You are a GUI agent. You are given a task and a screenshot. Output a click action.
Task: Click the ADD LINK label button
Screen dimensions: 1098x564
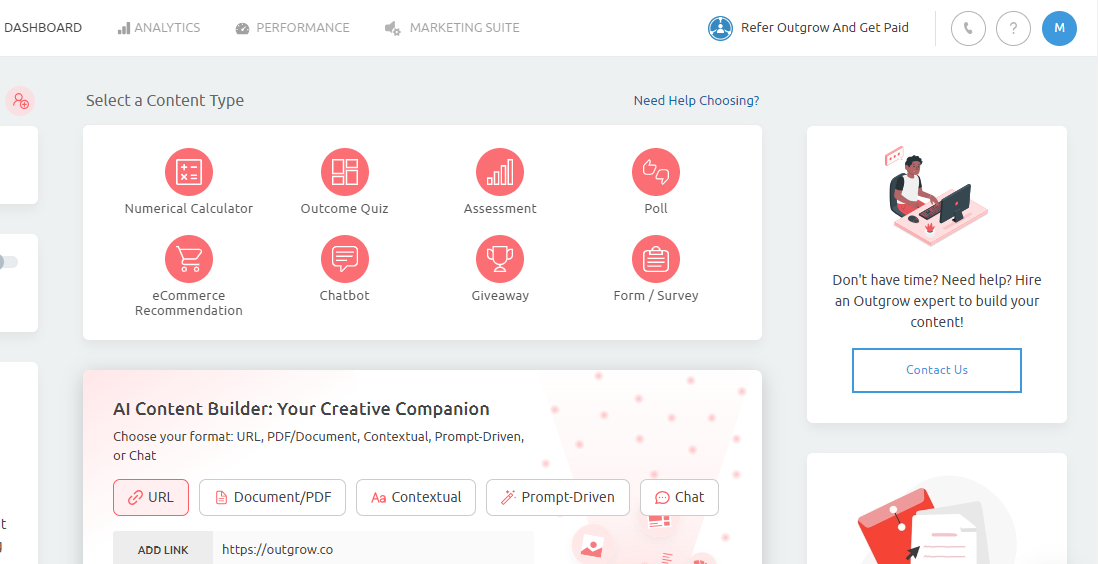(163, 550)
